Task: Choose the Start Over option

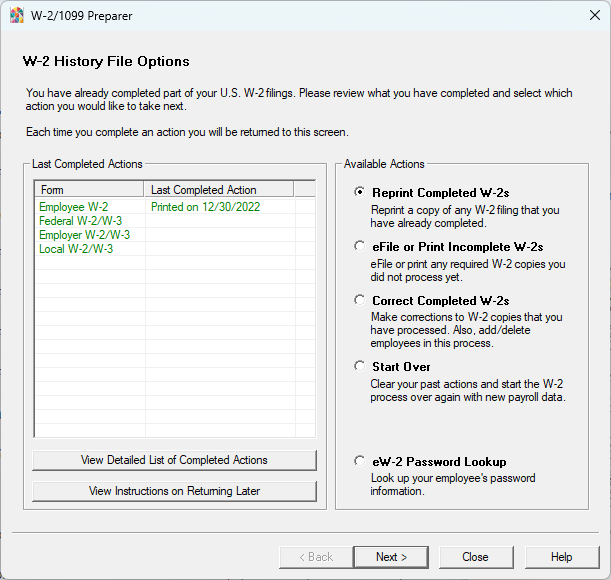Action: point(360,366)
